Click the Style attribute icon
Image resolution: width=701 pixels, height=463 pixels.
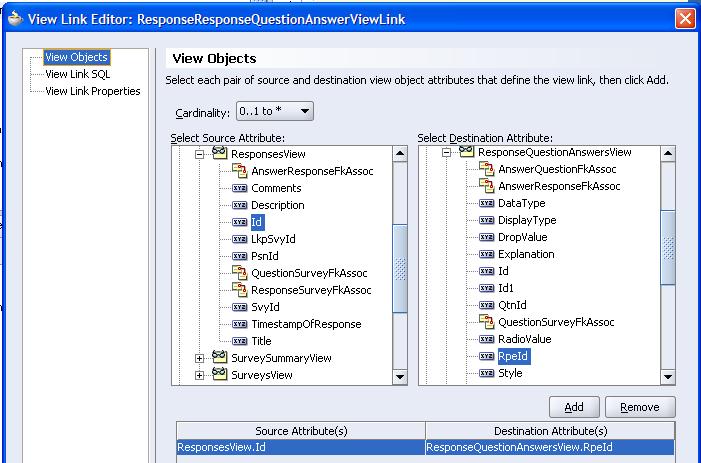pos(486,373)
